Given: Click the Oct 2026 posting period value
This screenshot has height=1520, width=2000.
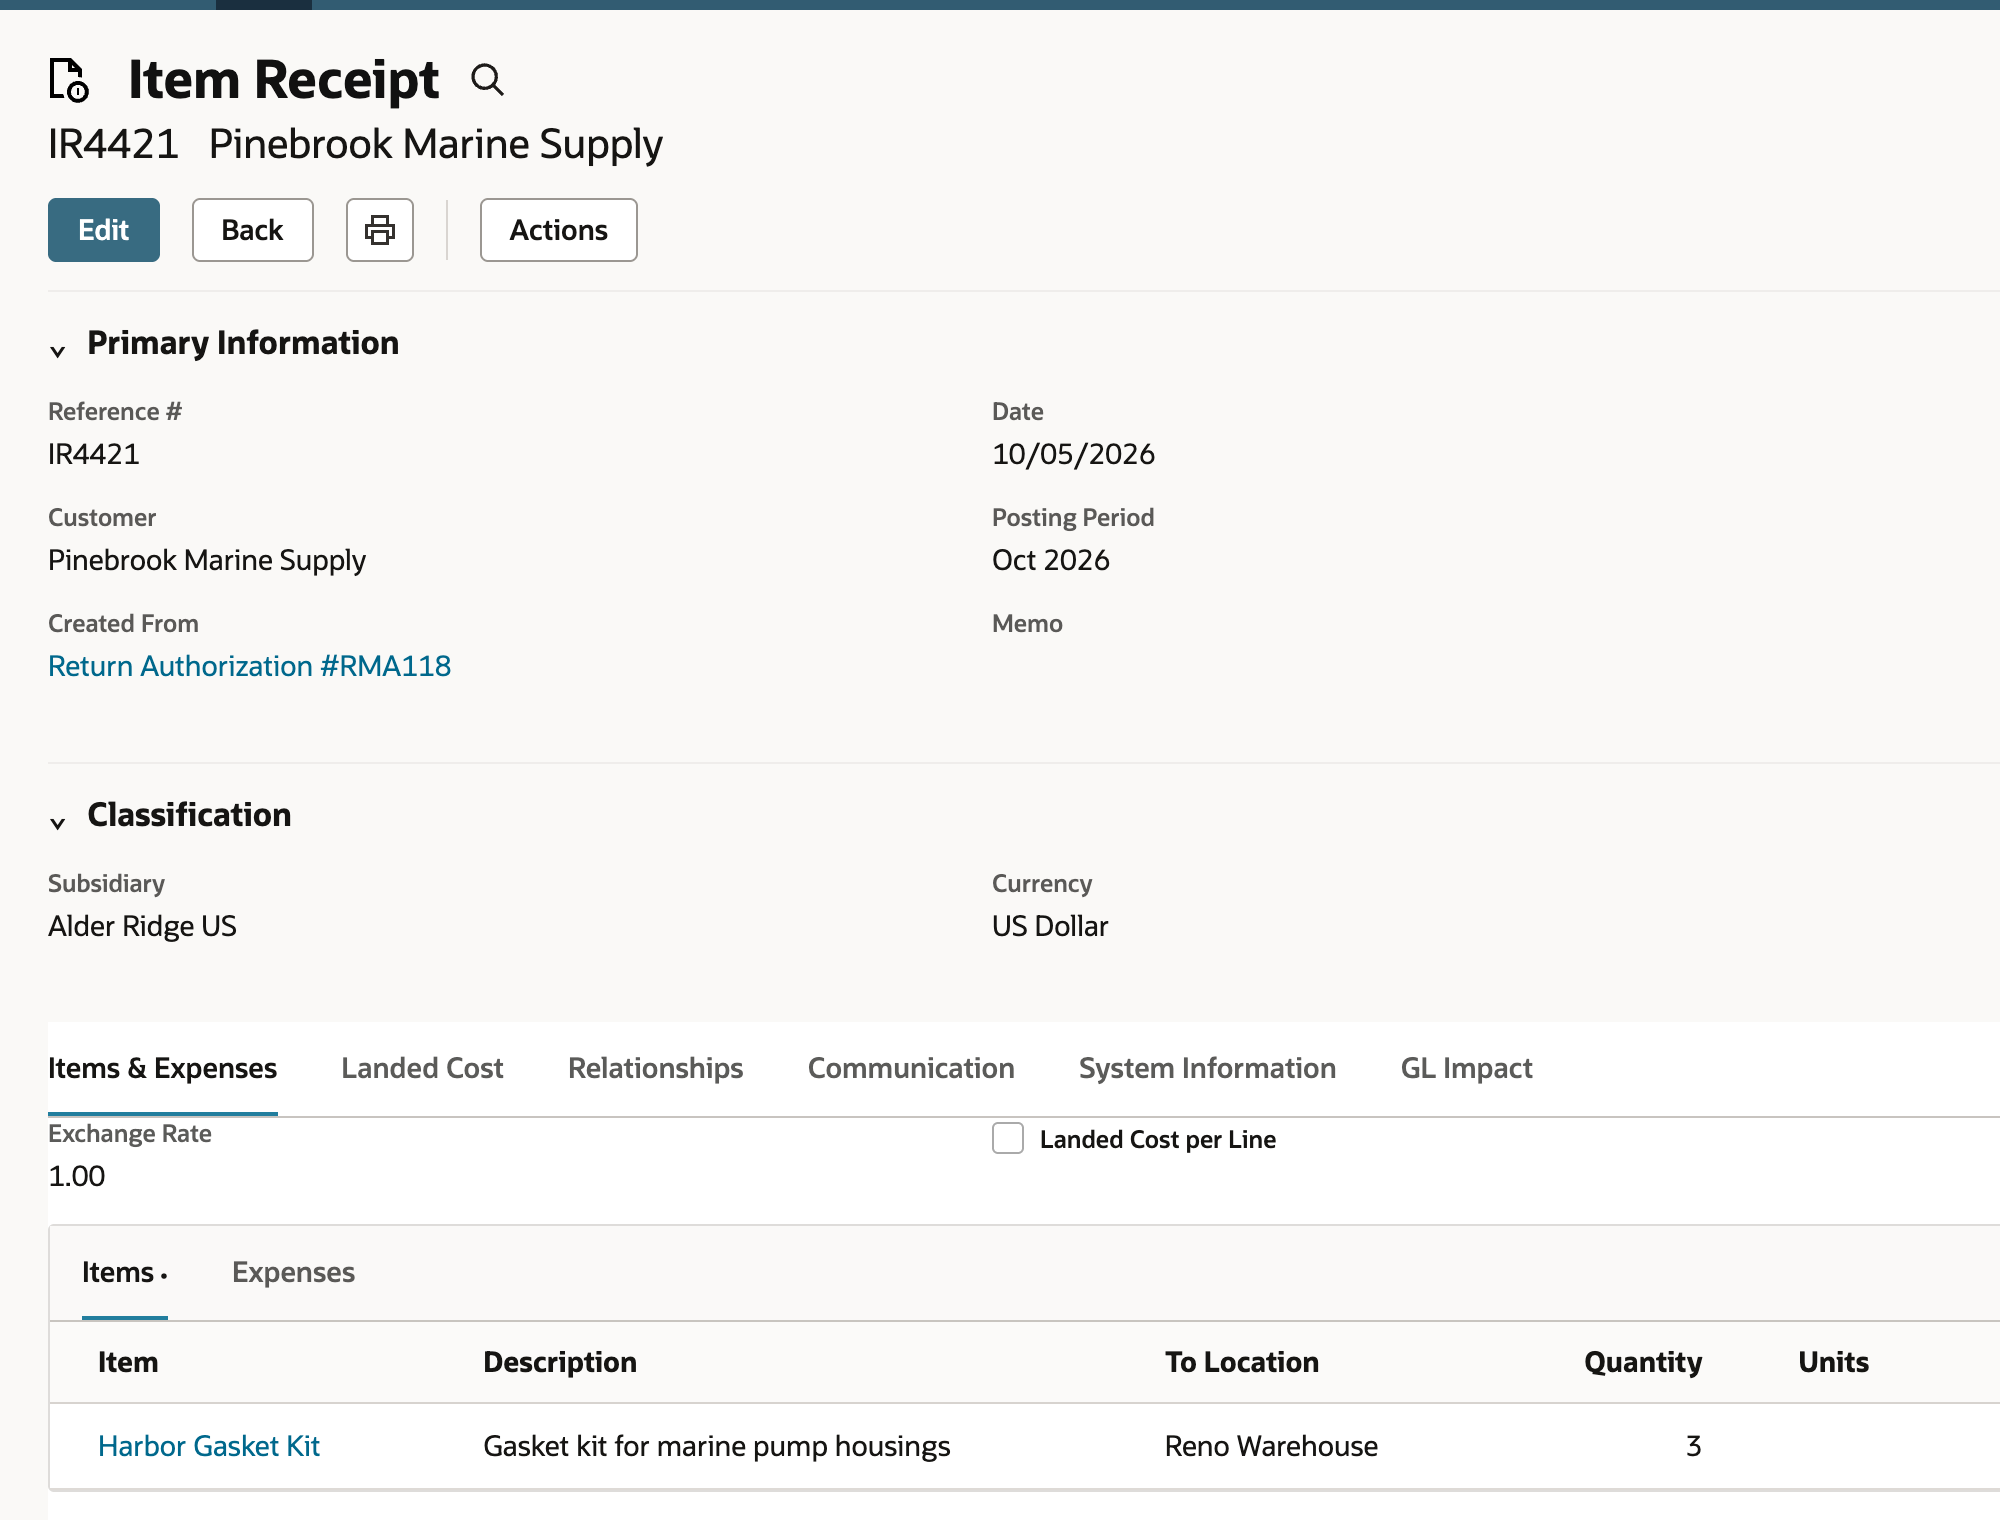Looking at the screenshot, I should [x=1050, y=560].
